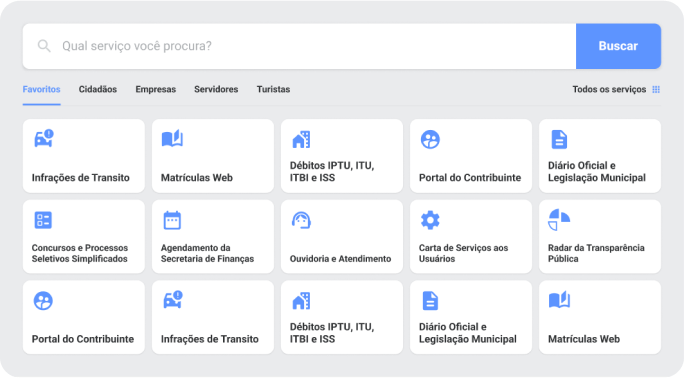Screen dimensions: 684x378
Task: Click the open book icon in top-row Matrículas Web
Action: coord(172,139)
